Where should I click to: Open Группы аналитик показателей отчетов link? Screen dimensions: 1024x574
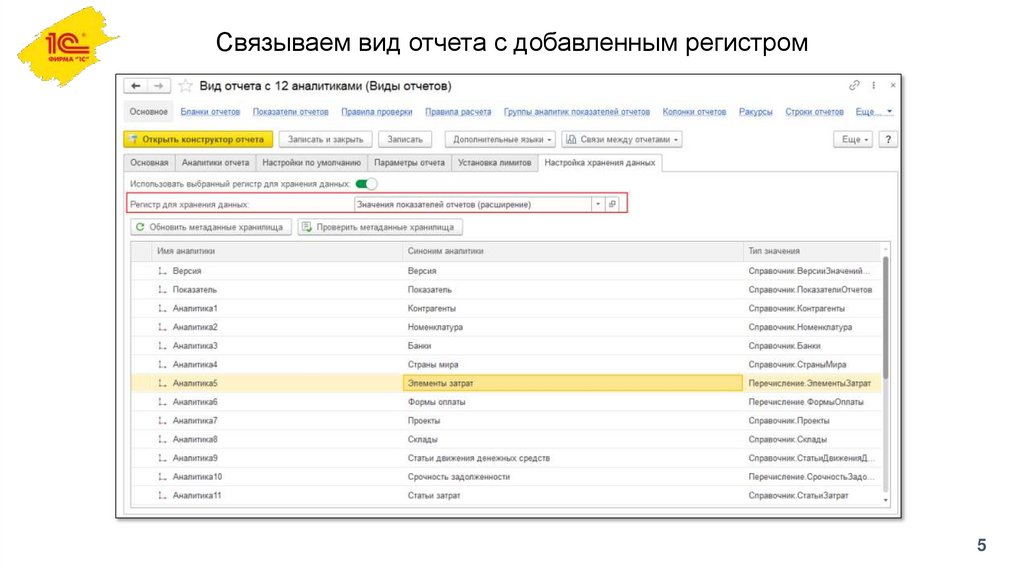[577, 112]
